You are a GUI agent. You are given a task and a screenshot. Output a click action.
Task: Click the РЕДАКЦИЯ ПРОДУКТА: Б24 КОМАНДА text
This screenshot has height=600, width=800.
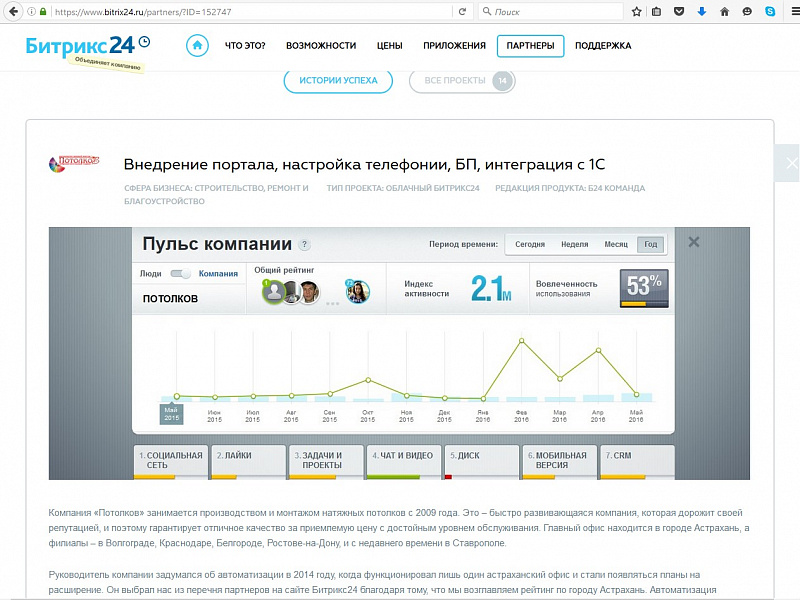coord(570,188)
